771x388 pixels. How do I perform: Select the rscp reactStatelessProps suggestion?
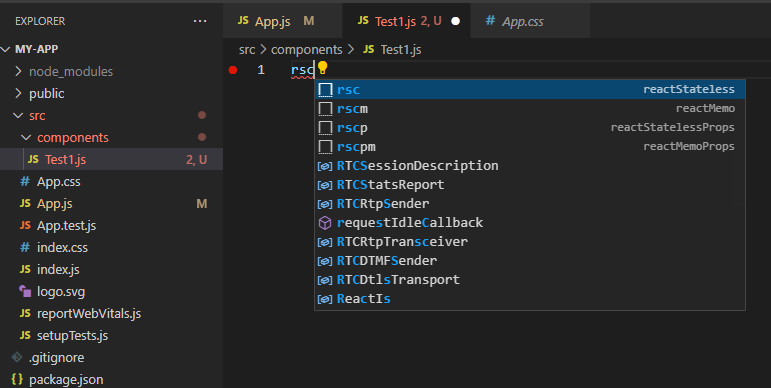530,127
